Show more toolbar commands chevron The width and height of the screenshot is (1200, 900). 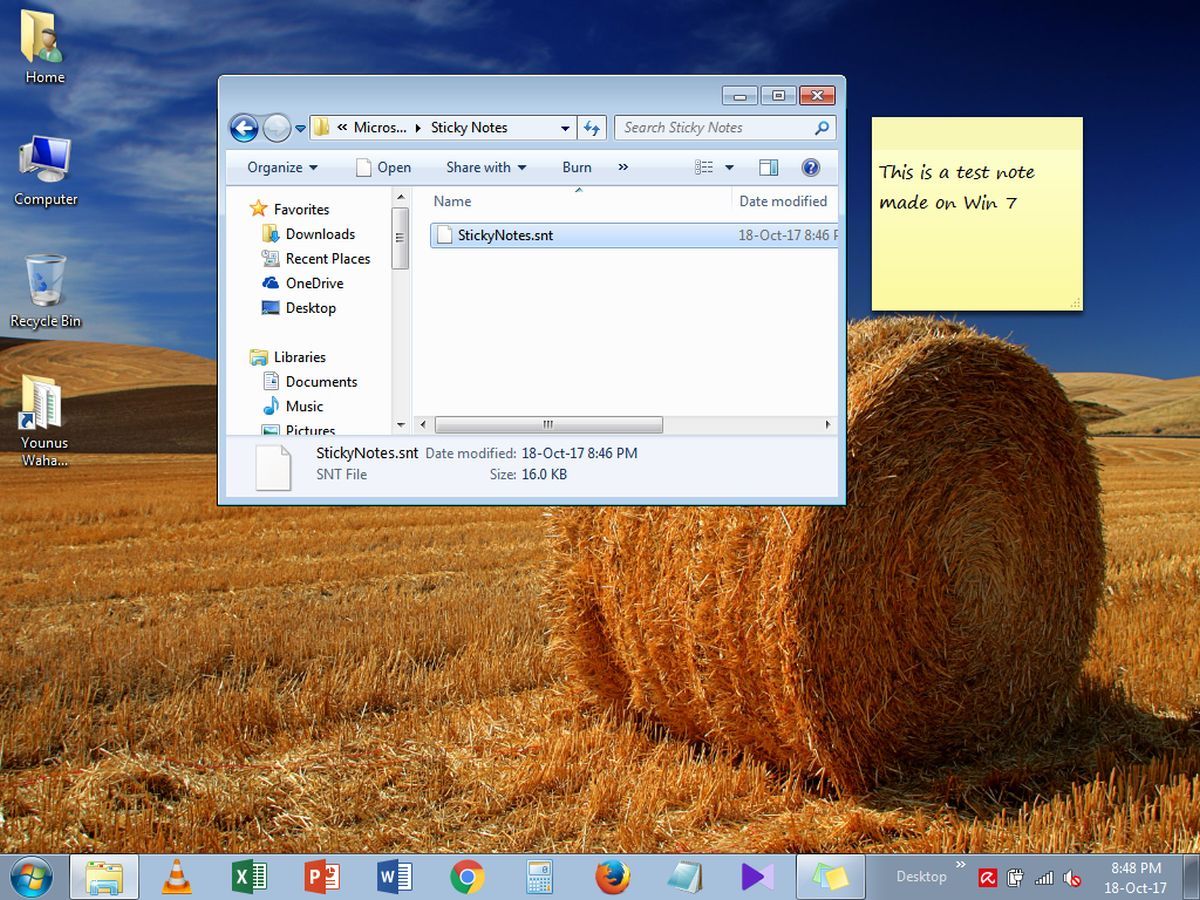coord(623,167)
